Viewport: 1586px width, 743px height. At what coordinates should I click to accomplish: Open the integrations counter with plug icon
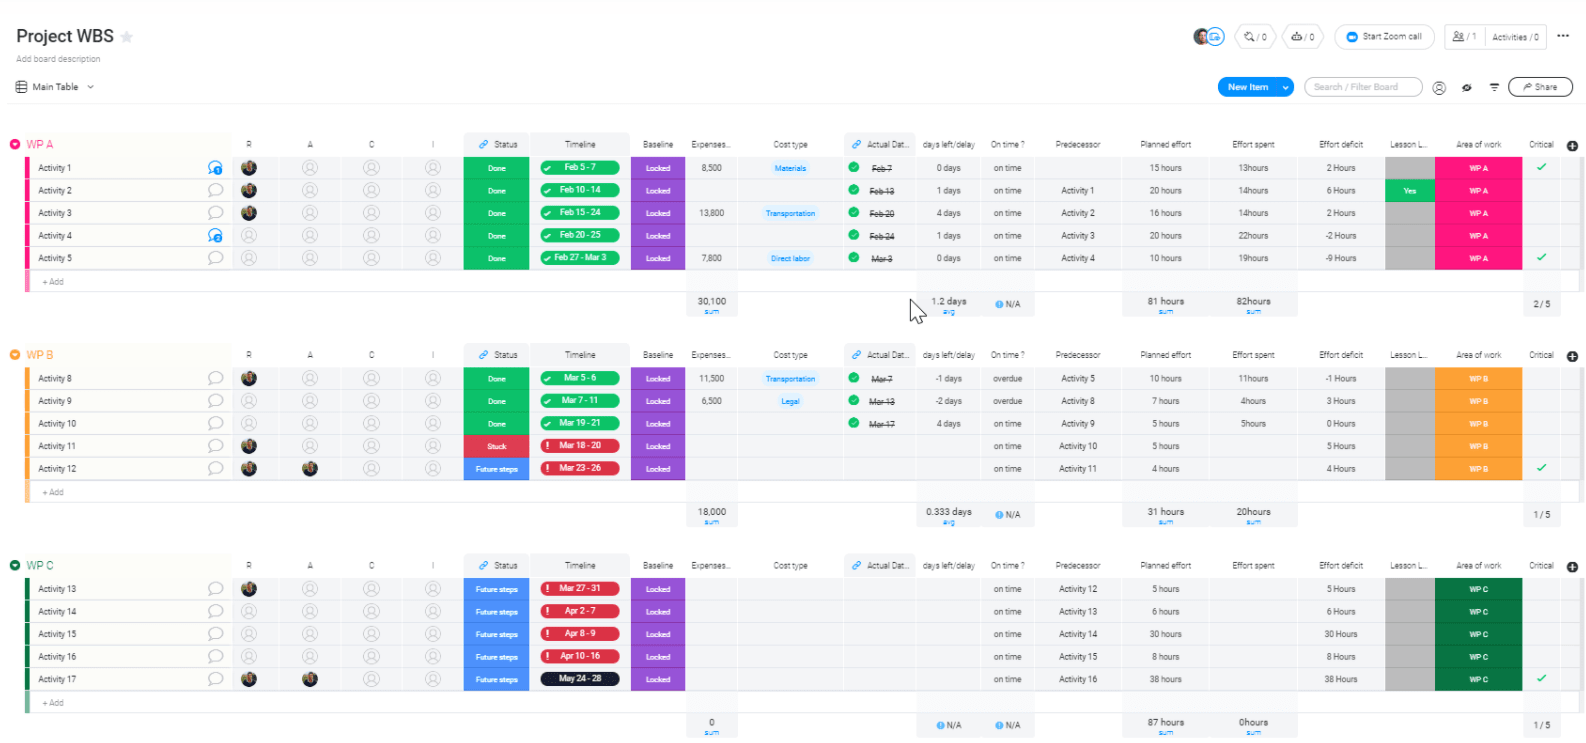(1255, 37)
